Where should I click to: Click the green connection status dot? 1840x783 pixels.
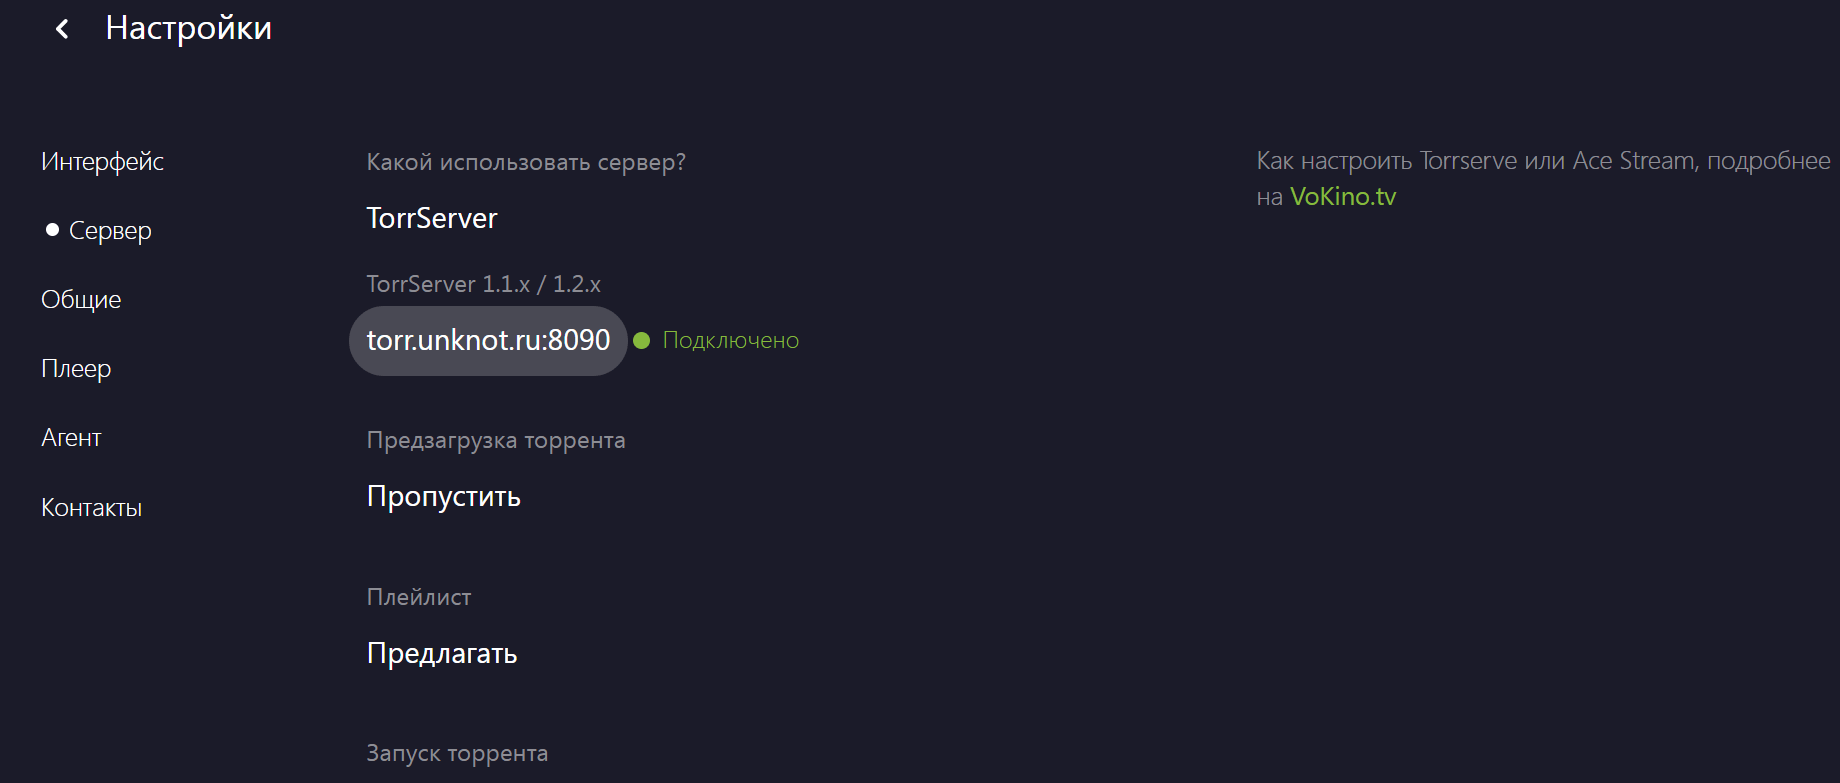(x=642, y=341)
